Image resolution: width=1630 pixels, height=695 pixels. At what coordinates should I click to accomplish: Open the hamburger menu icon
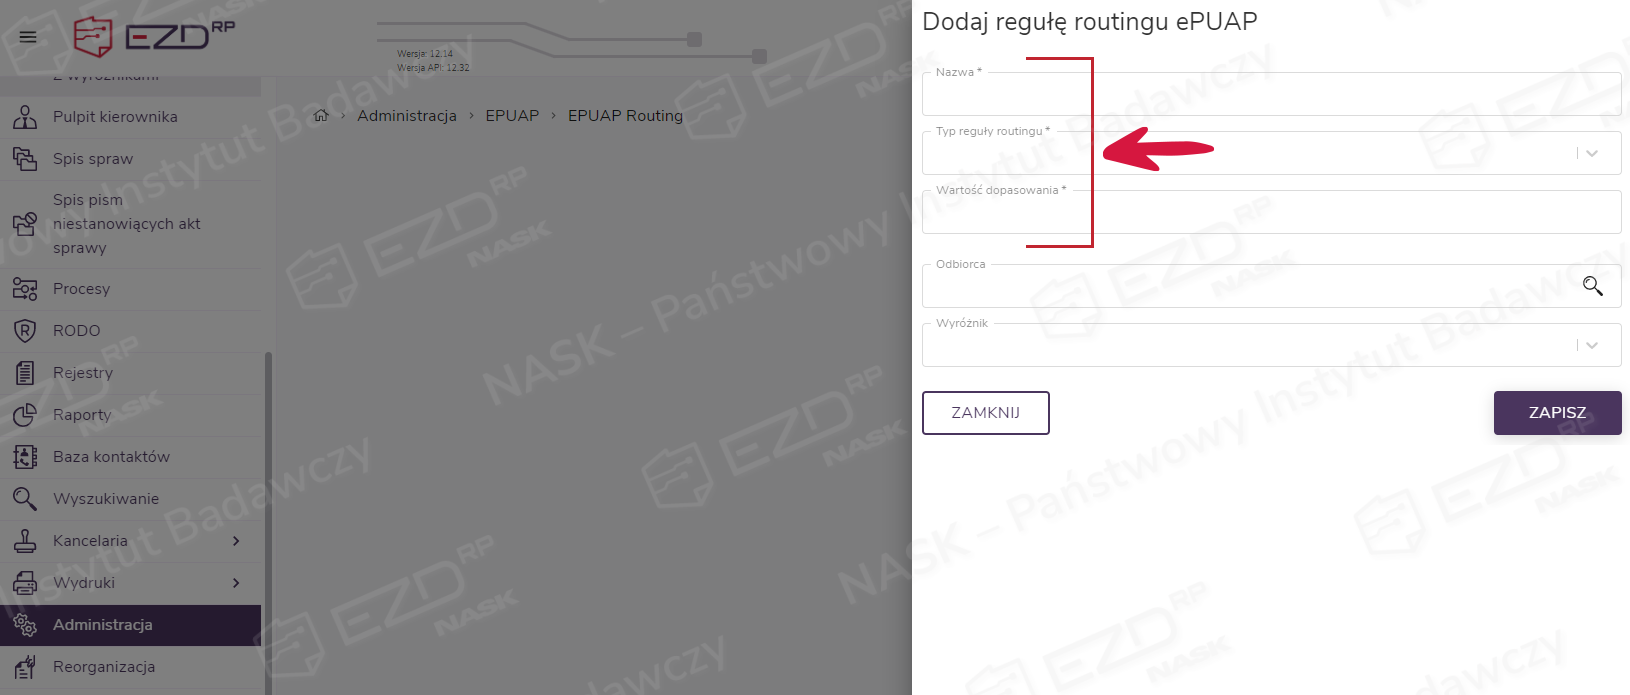28,37
